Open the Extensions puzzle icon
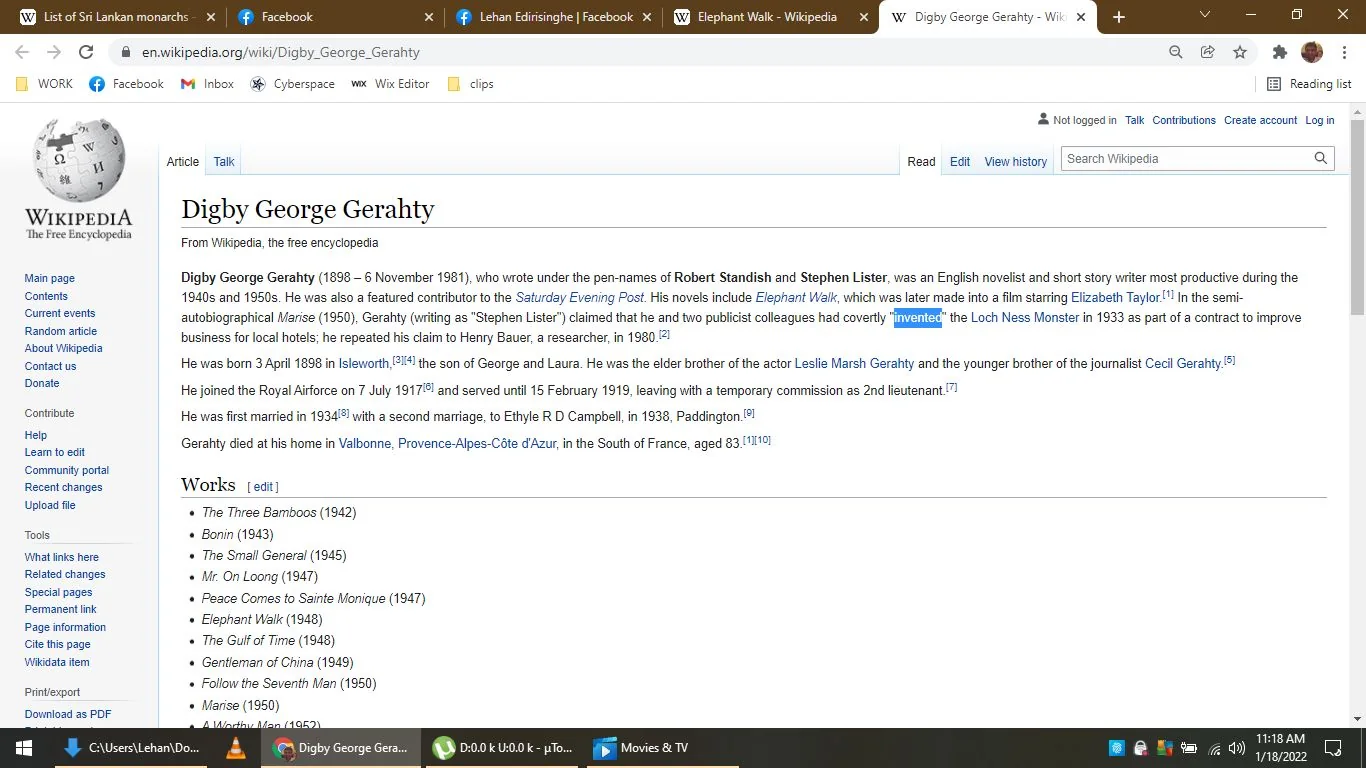 tap(1280, 52)
